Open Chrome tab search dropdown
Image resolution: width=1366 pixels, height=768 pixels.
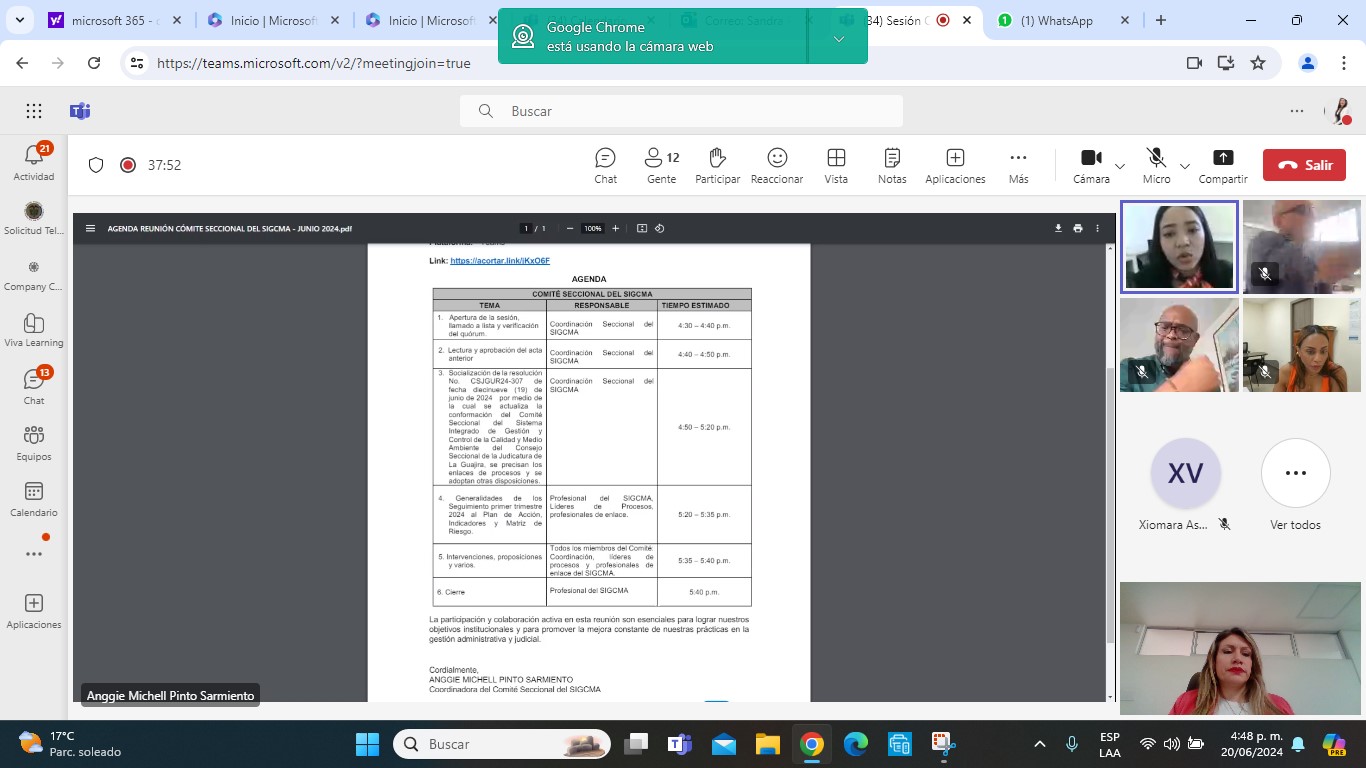(22, 20)
